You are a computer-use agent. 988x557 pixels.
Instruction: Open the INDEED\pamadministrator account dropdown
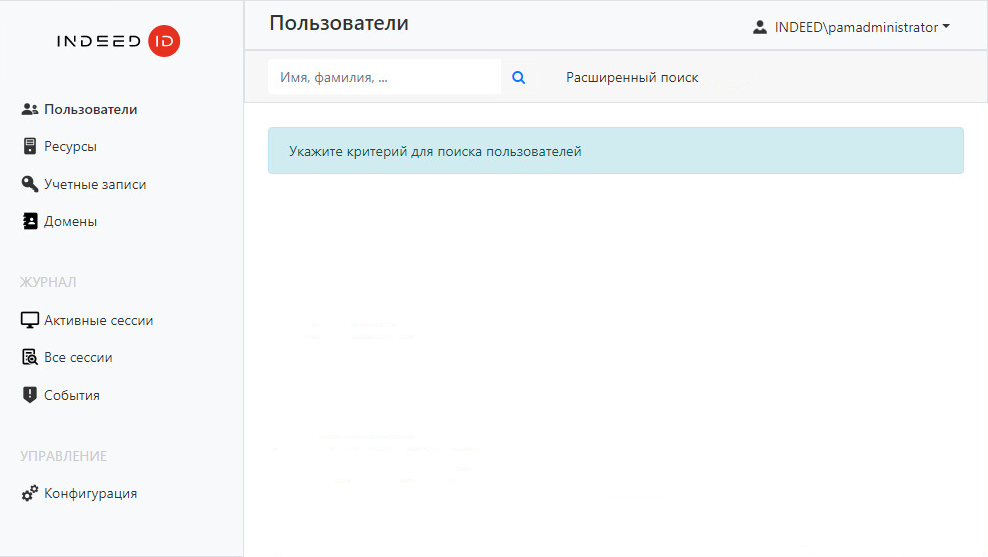pyautogui.click(x=855, y=27)
